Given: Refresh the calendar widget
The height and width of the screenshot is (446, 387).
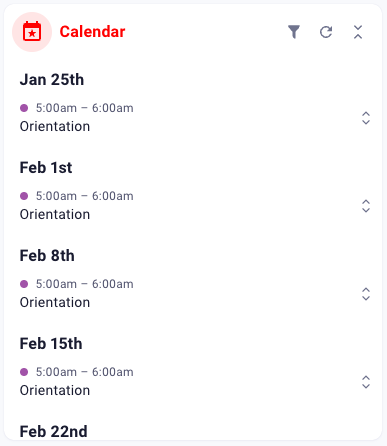Looking at the screenshot, I should [326, 32].
